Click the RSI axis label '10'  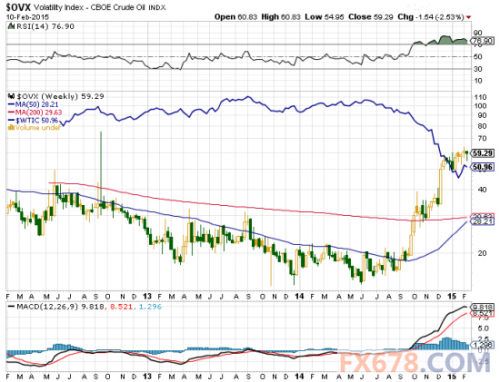point(478,81)
